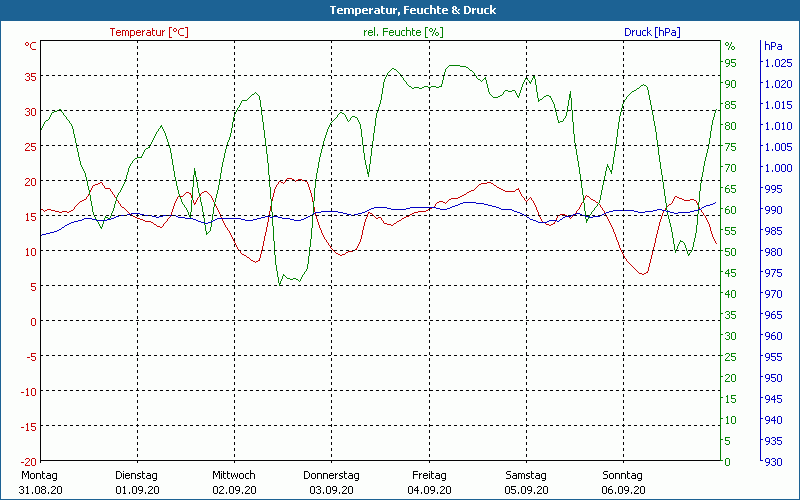Viewport: 800px width, 500px height.
Task: Select the 'Dienstag 01.09.20' date label
Action: (136, 482)
